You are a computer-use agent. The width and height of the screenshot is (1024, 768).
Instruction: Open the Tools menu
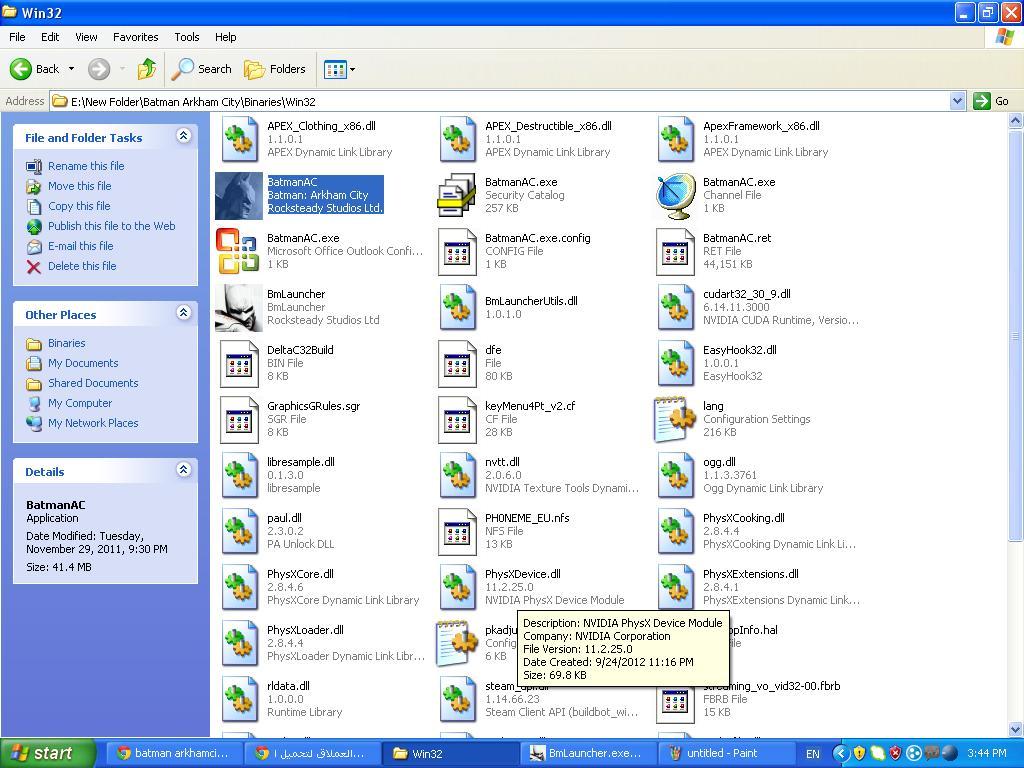coord(187,37)
